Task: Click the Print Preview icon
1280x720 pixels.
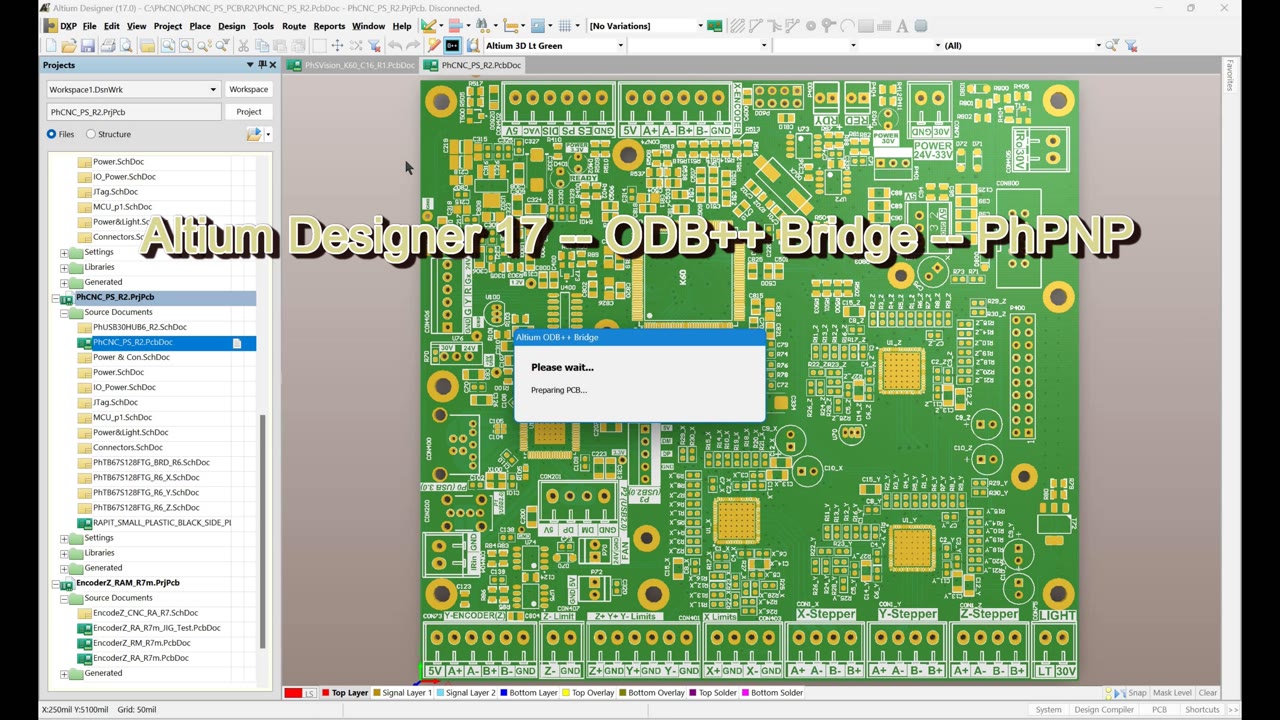Action: 126,46
